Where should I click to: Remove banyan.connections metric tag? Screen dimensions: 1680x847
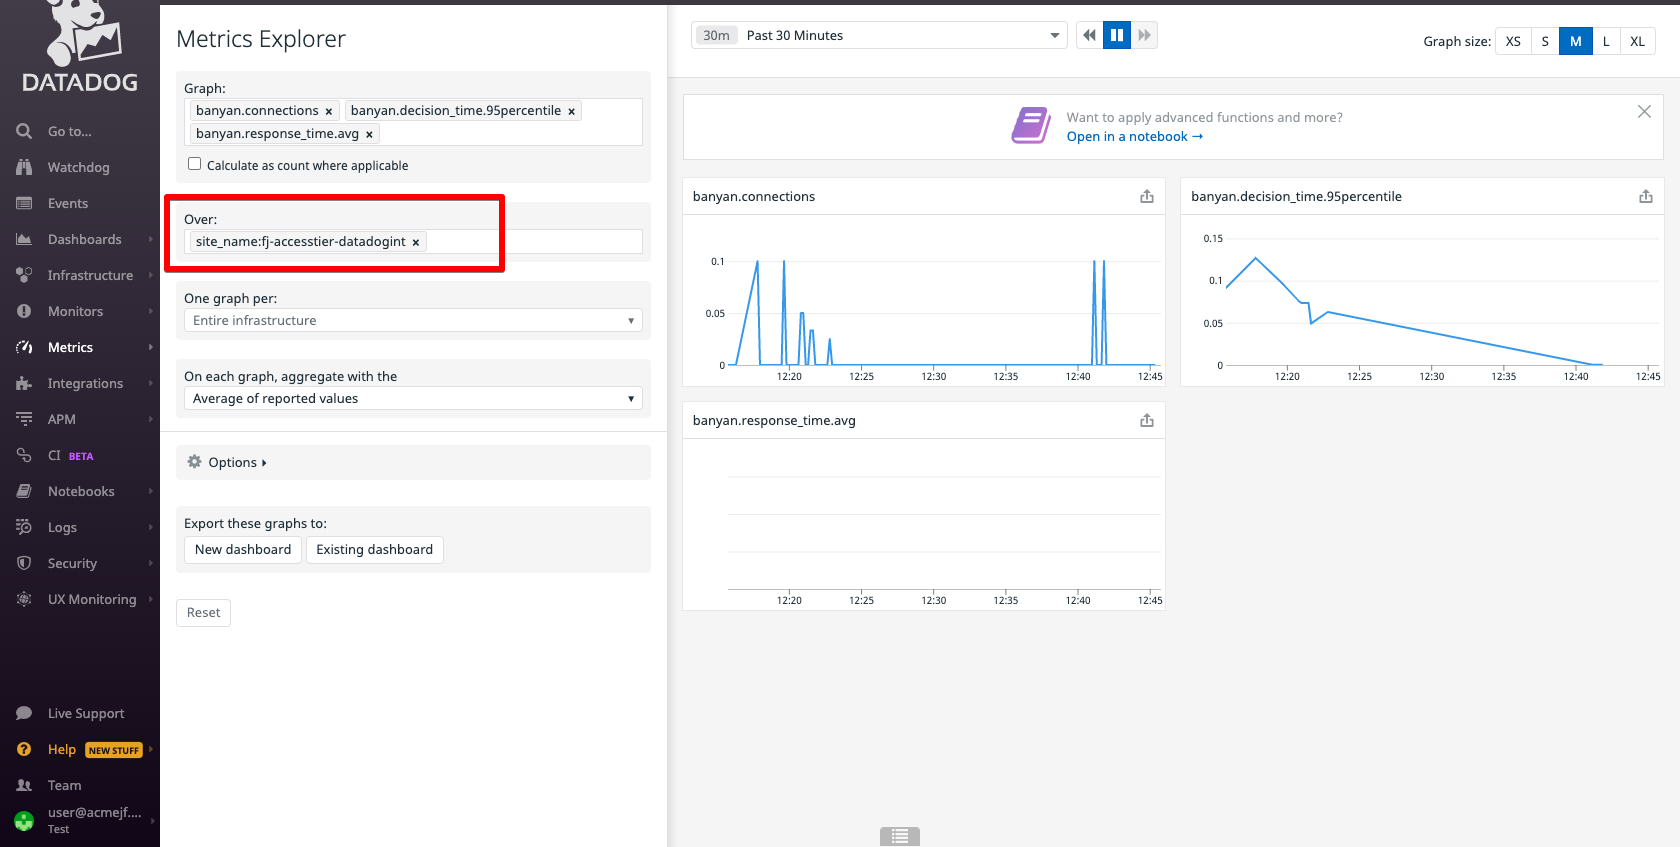pyautogui.click(x=329, y=111)
